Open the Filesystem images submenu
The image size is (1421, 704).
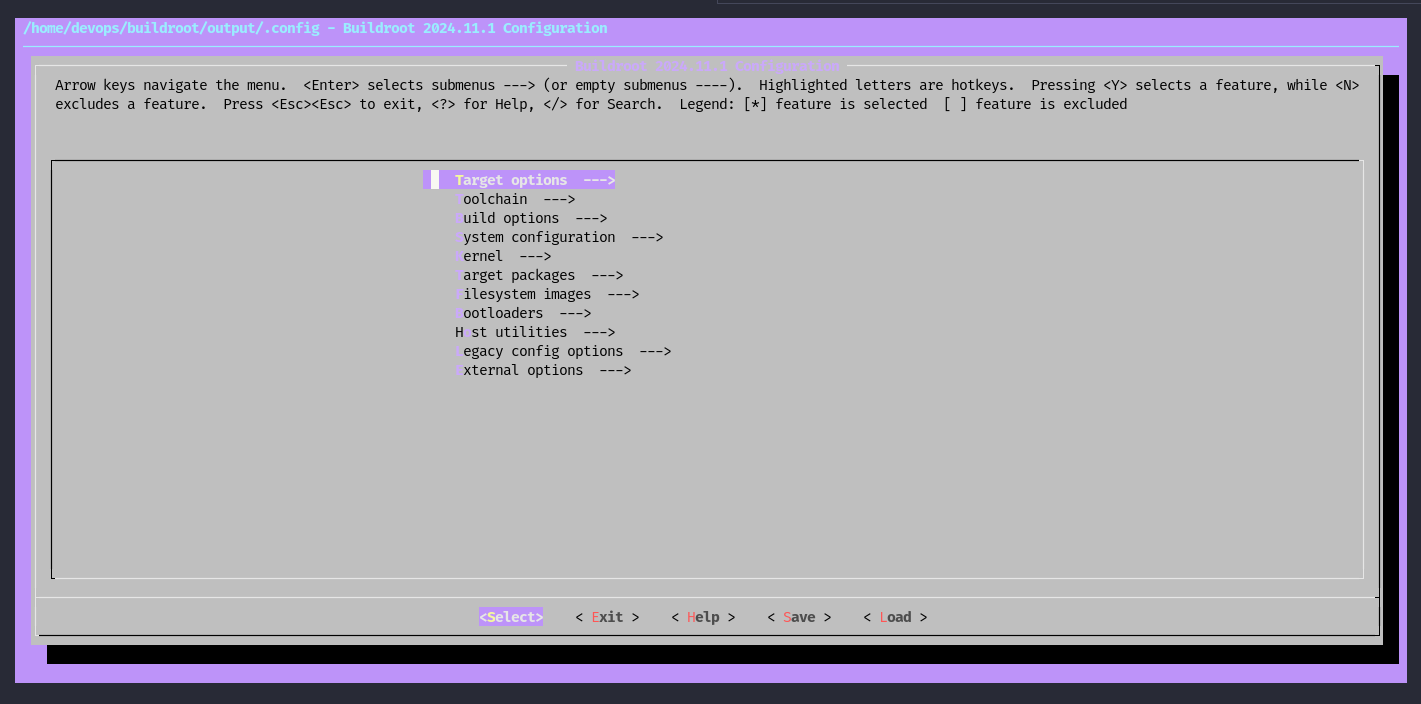pyautogui.click(x=547, y=294)
